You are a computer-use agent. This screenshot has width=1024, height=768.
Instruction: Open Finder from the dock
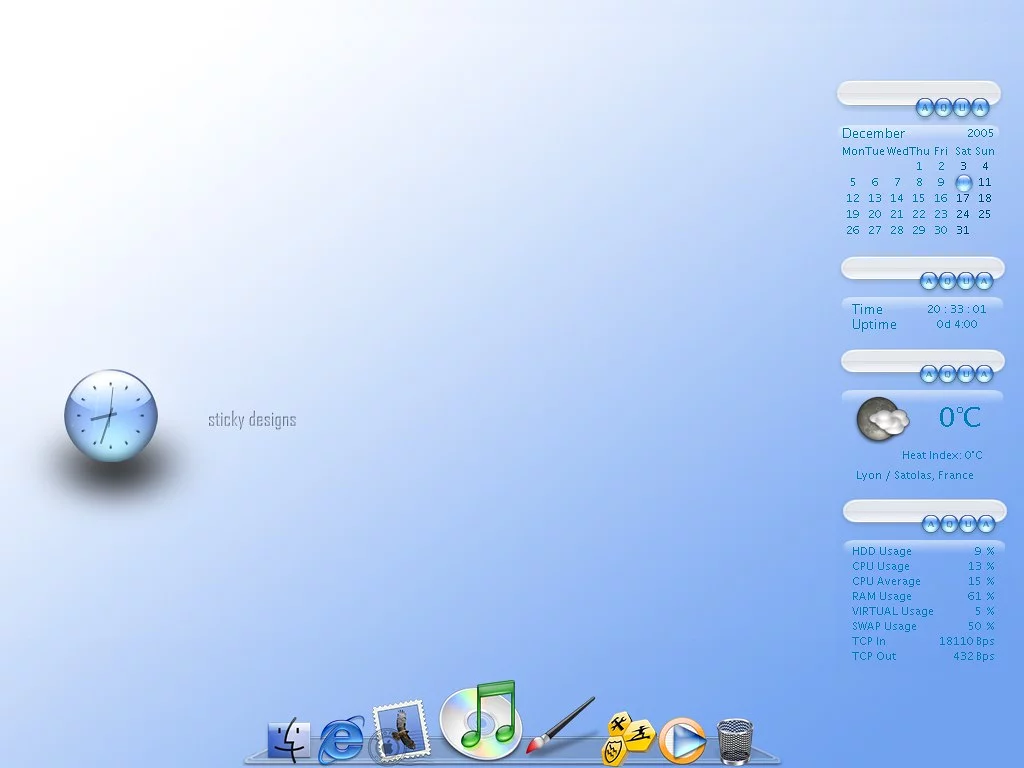click(288, 740)
